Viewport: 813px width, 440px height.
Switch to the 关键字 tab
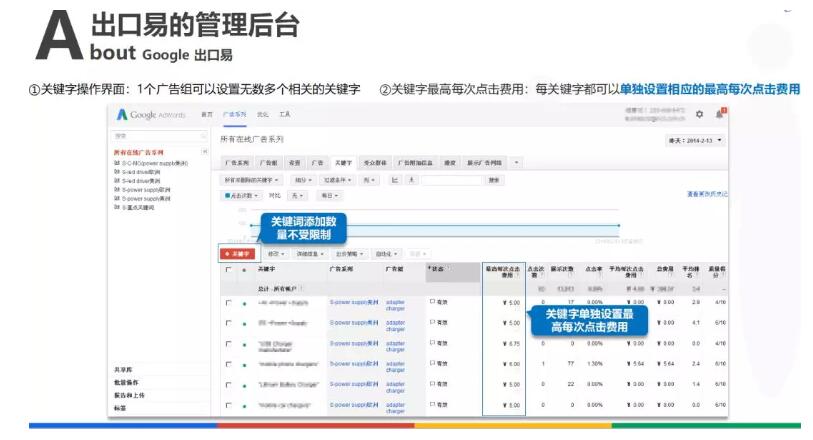(x=343, y=162)
